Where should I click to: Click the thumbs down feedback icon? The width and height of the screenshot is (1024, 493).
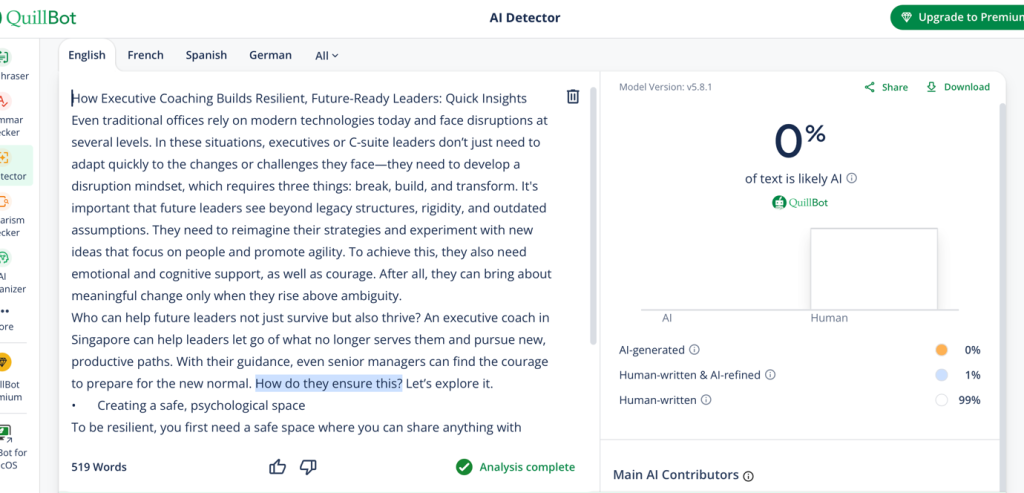pos(308,467)
